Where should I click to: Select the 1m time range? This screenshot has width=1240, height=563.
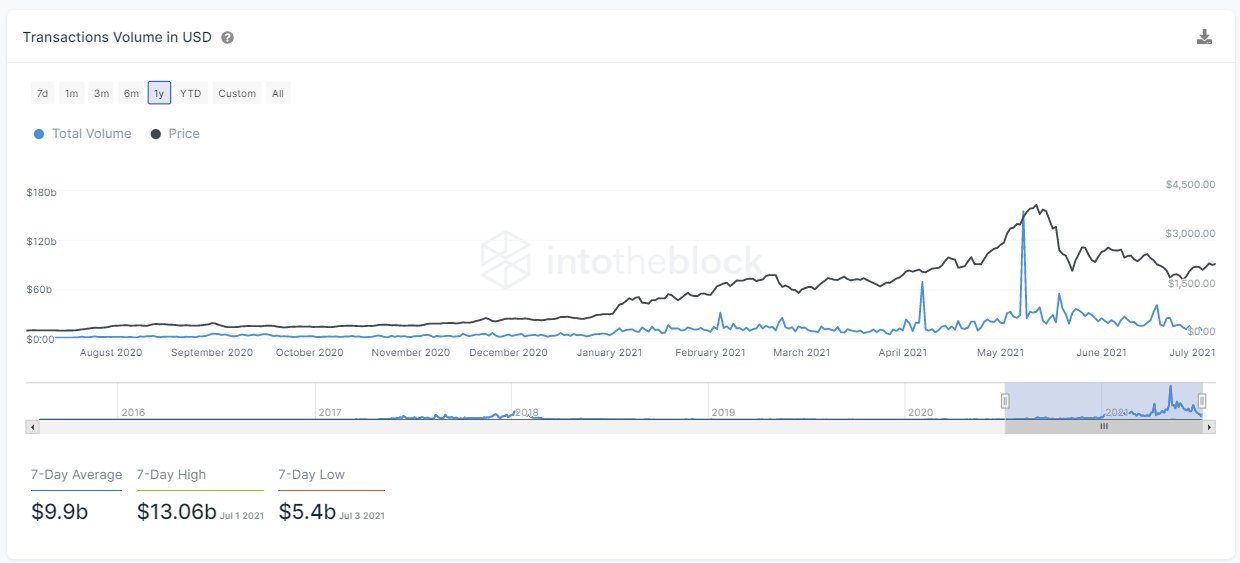71,93
